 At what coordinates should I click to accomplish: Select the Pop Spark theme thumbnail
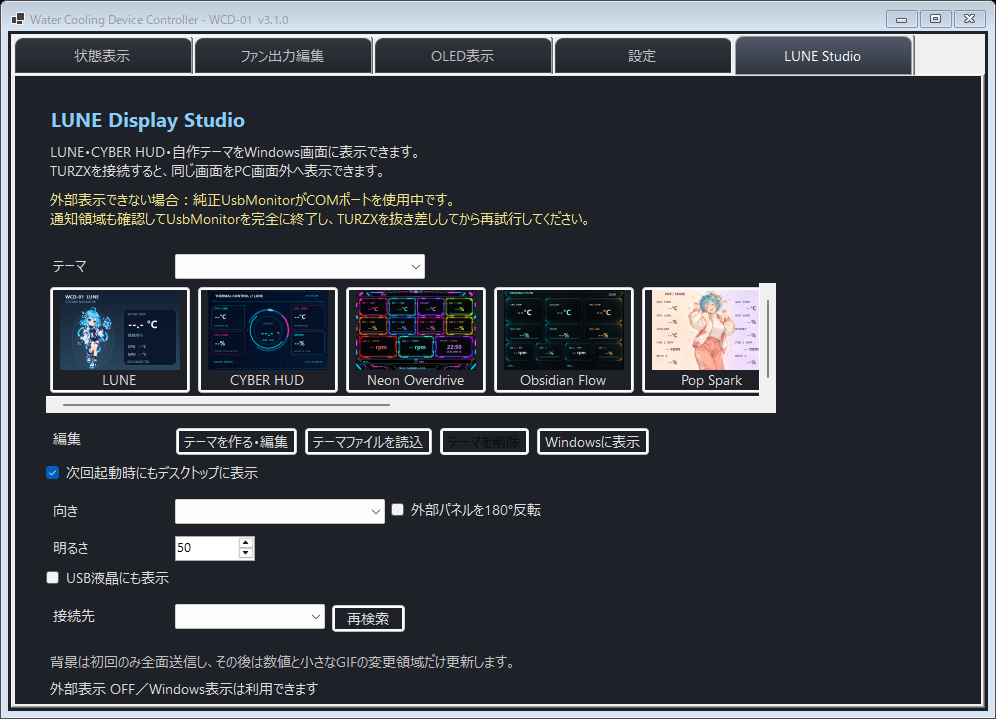point(701,340)
